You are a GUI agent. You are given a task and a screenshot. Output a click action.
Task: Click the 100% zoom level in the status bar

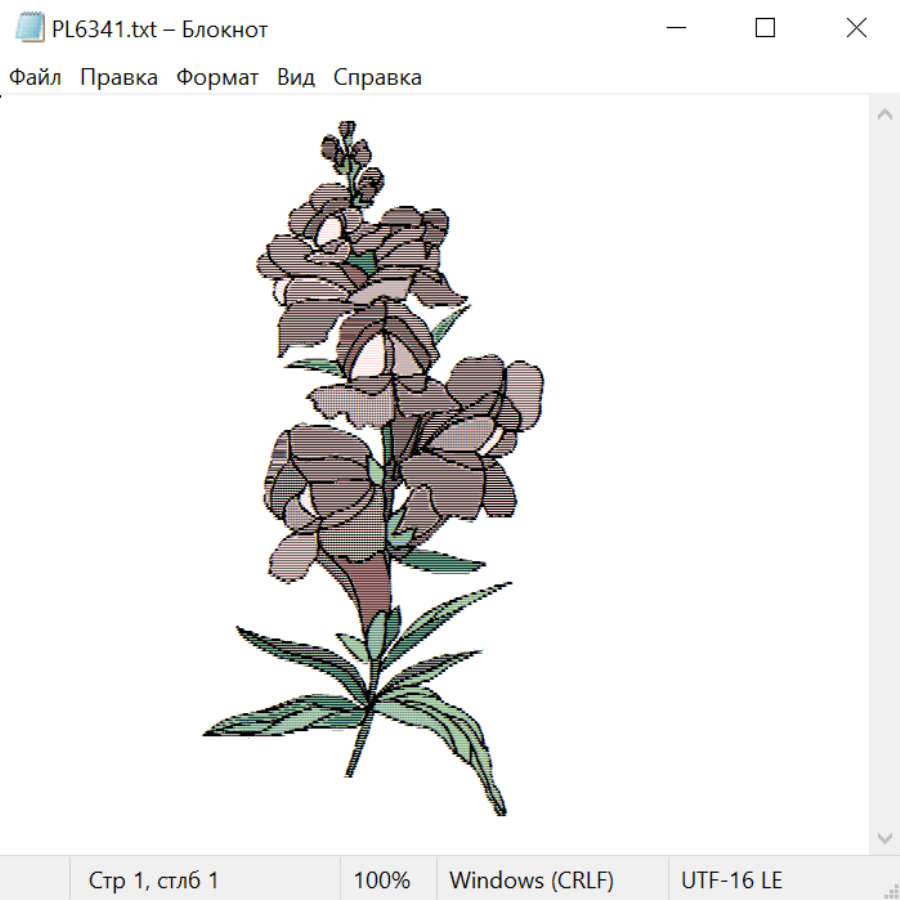[382, 880]
